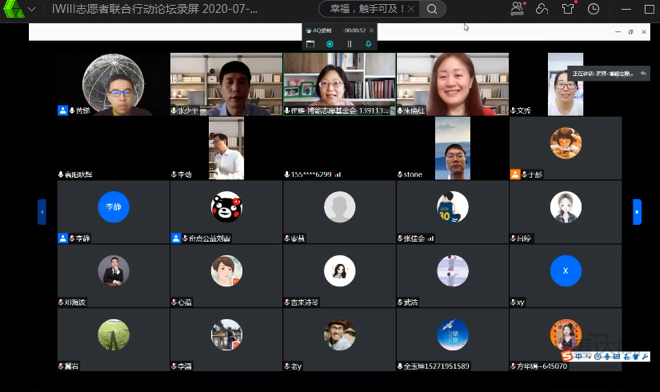Click the reply arrow on the speaking notice
The image size is (660, 392).
coord(643,73)
